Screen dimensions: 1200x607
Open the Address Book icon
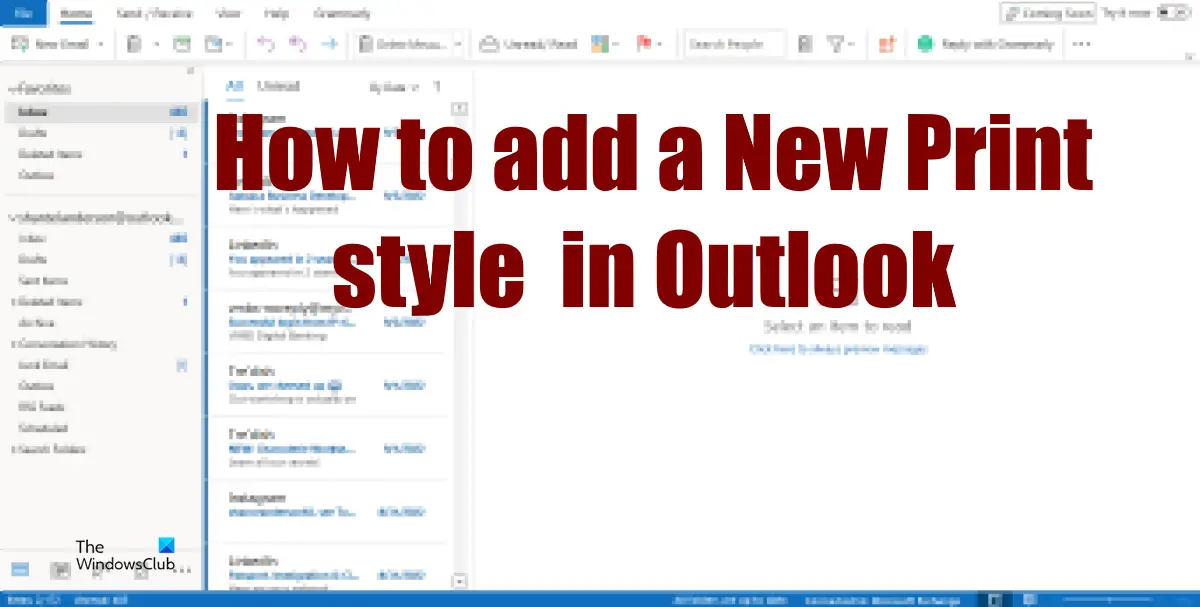(806, 43)
